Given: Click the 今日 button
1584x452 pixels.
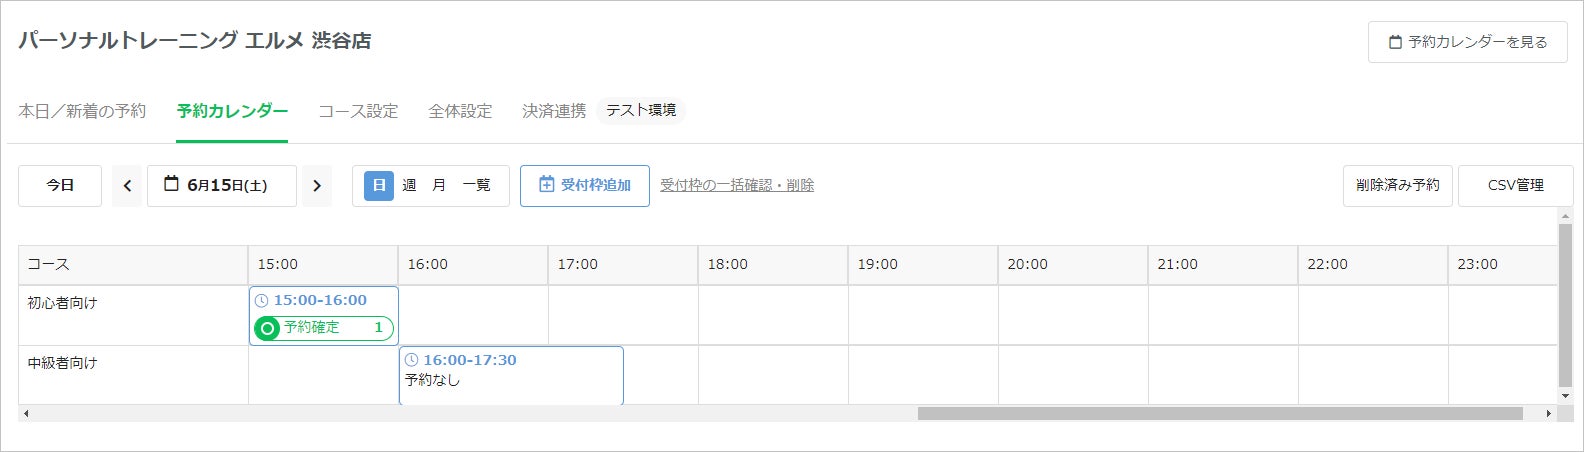Looking at the screenshot, I should click(x=60, y=186).
